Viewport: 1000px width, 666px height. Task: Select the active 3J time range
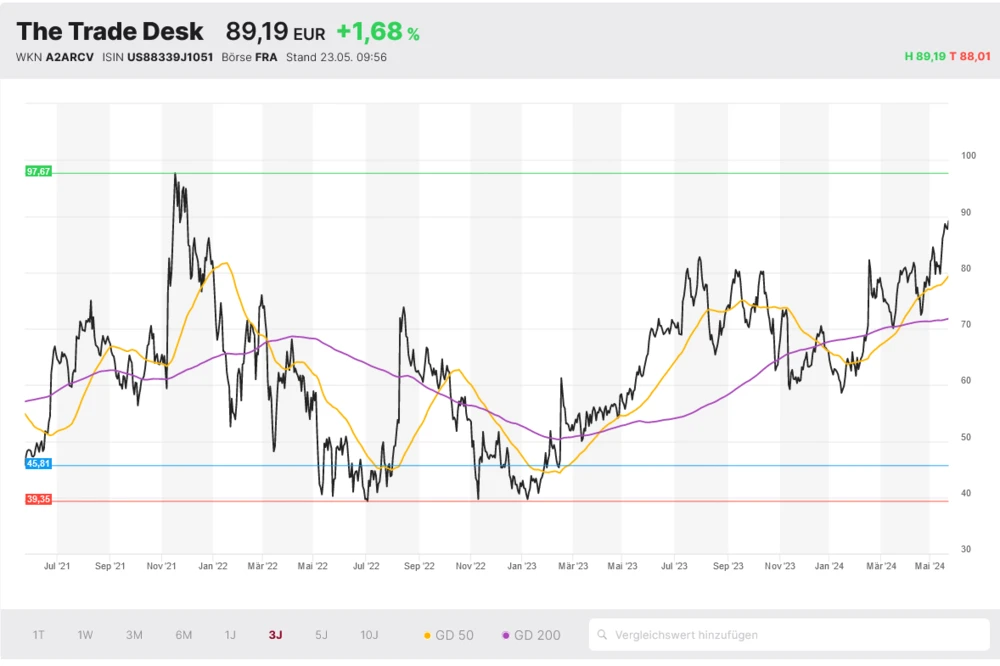click(275, 635)
